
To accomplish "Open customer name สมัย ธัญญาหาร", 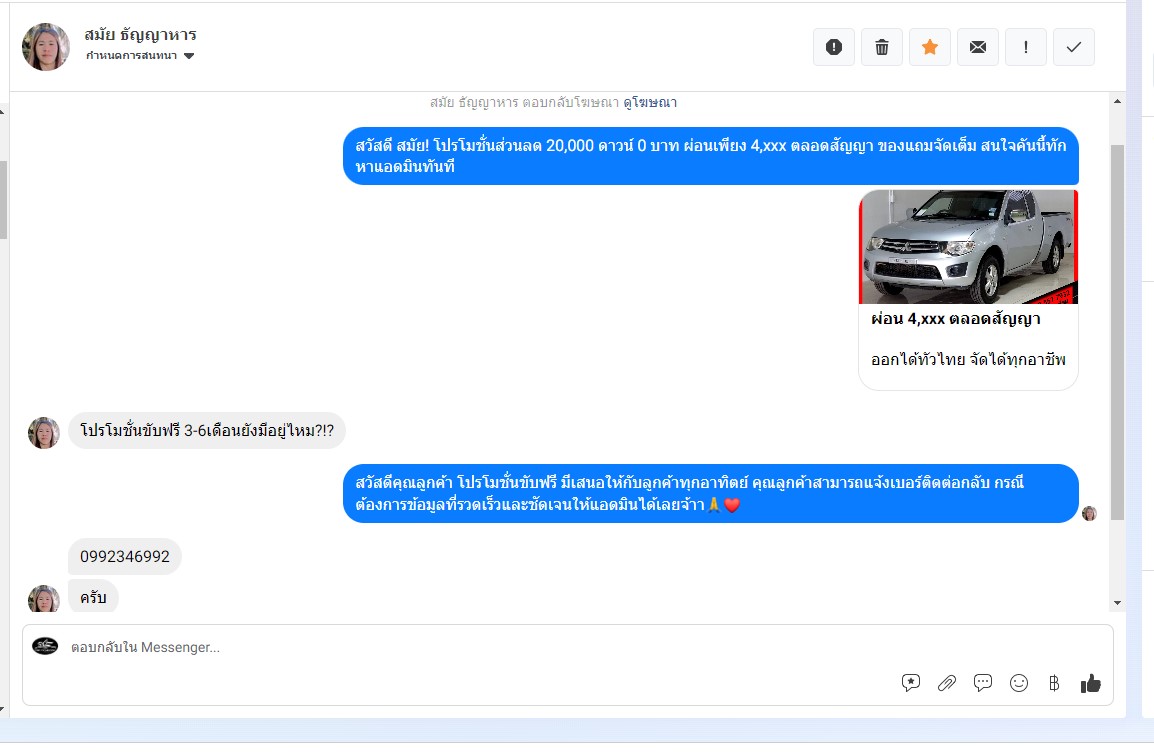I will click(x=140, y=35).
